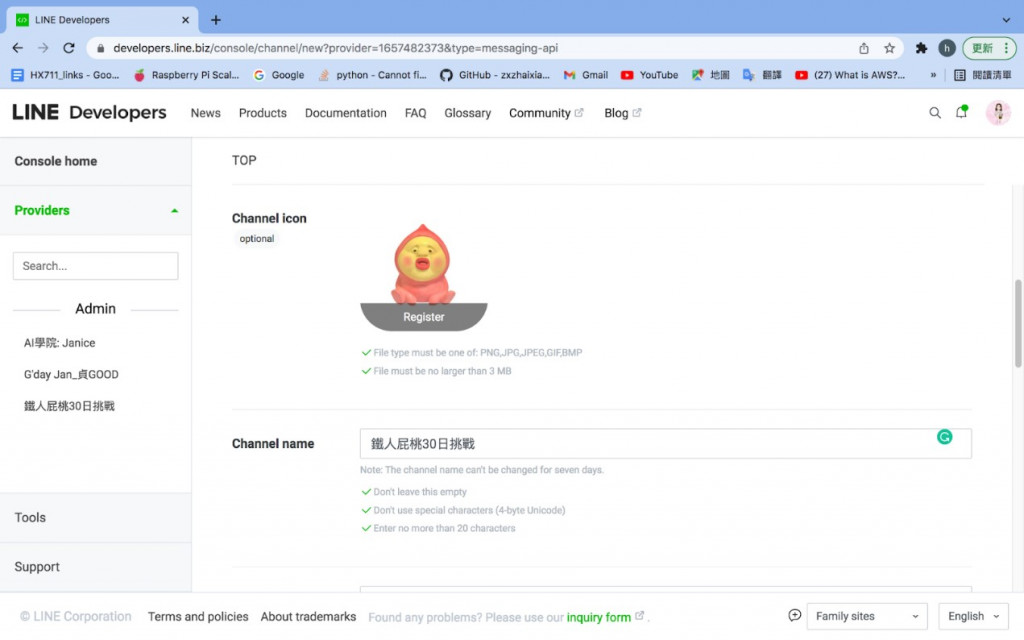
Task: Open the browser extensions puzzle icon
Action: 921,48
